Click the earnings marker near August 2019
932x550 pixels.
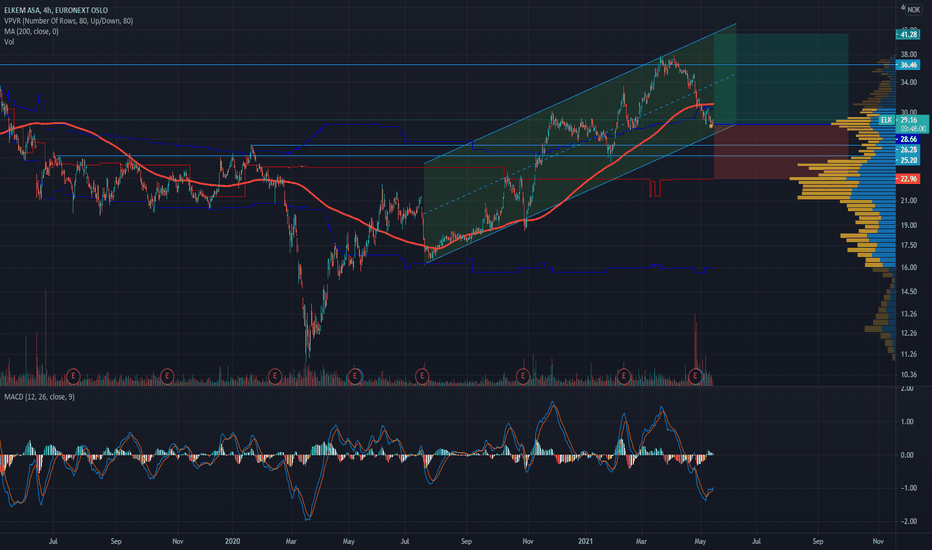click(73, 376)
